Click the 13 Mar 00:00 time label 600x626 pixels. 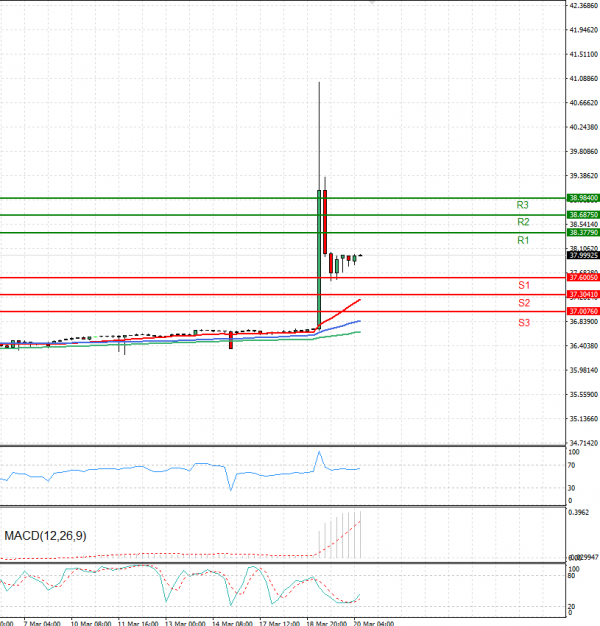click(x=185, y=623)
